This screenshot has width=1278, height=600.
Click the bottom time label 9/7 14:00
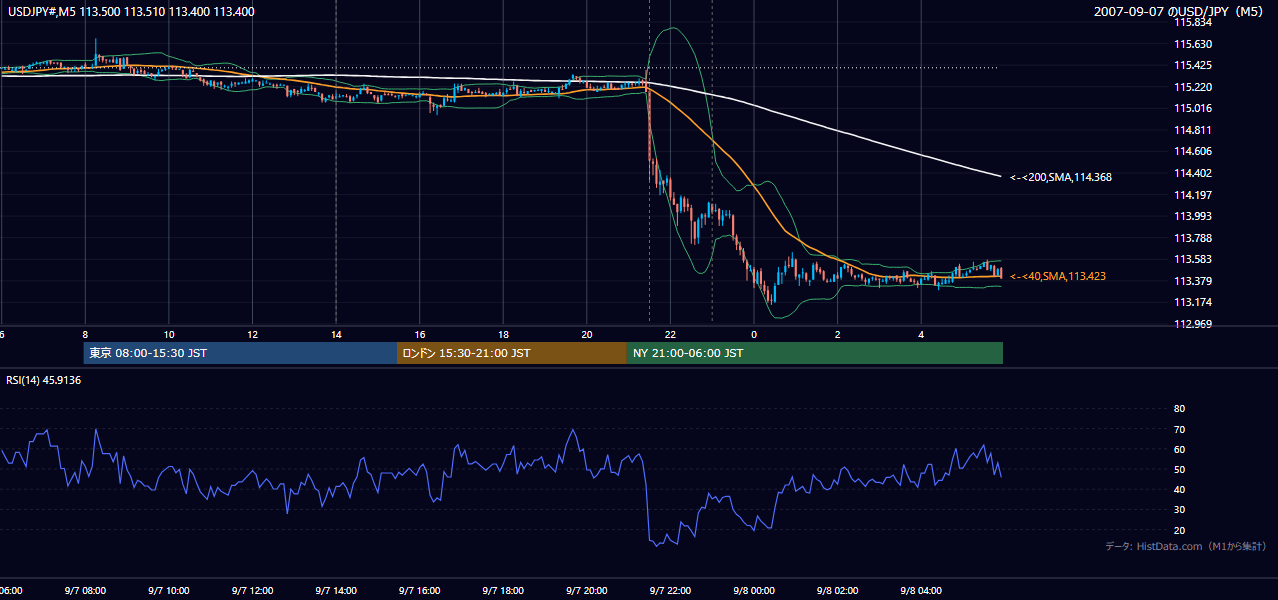coord(336,590)
